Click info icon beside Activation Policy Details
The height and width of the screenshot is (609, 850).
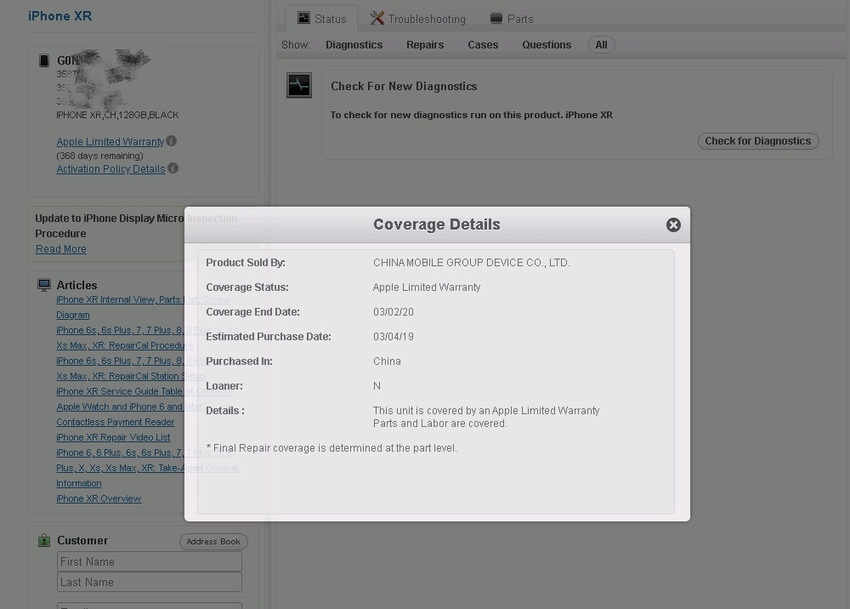pyautogui.click(x=173, y=168)
